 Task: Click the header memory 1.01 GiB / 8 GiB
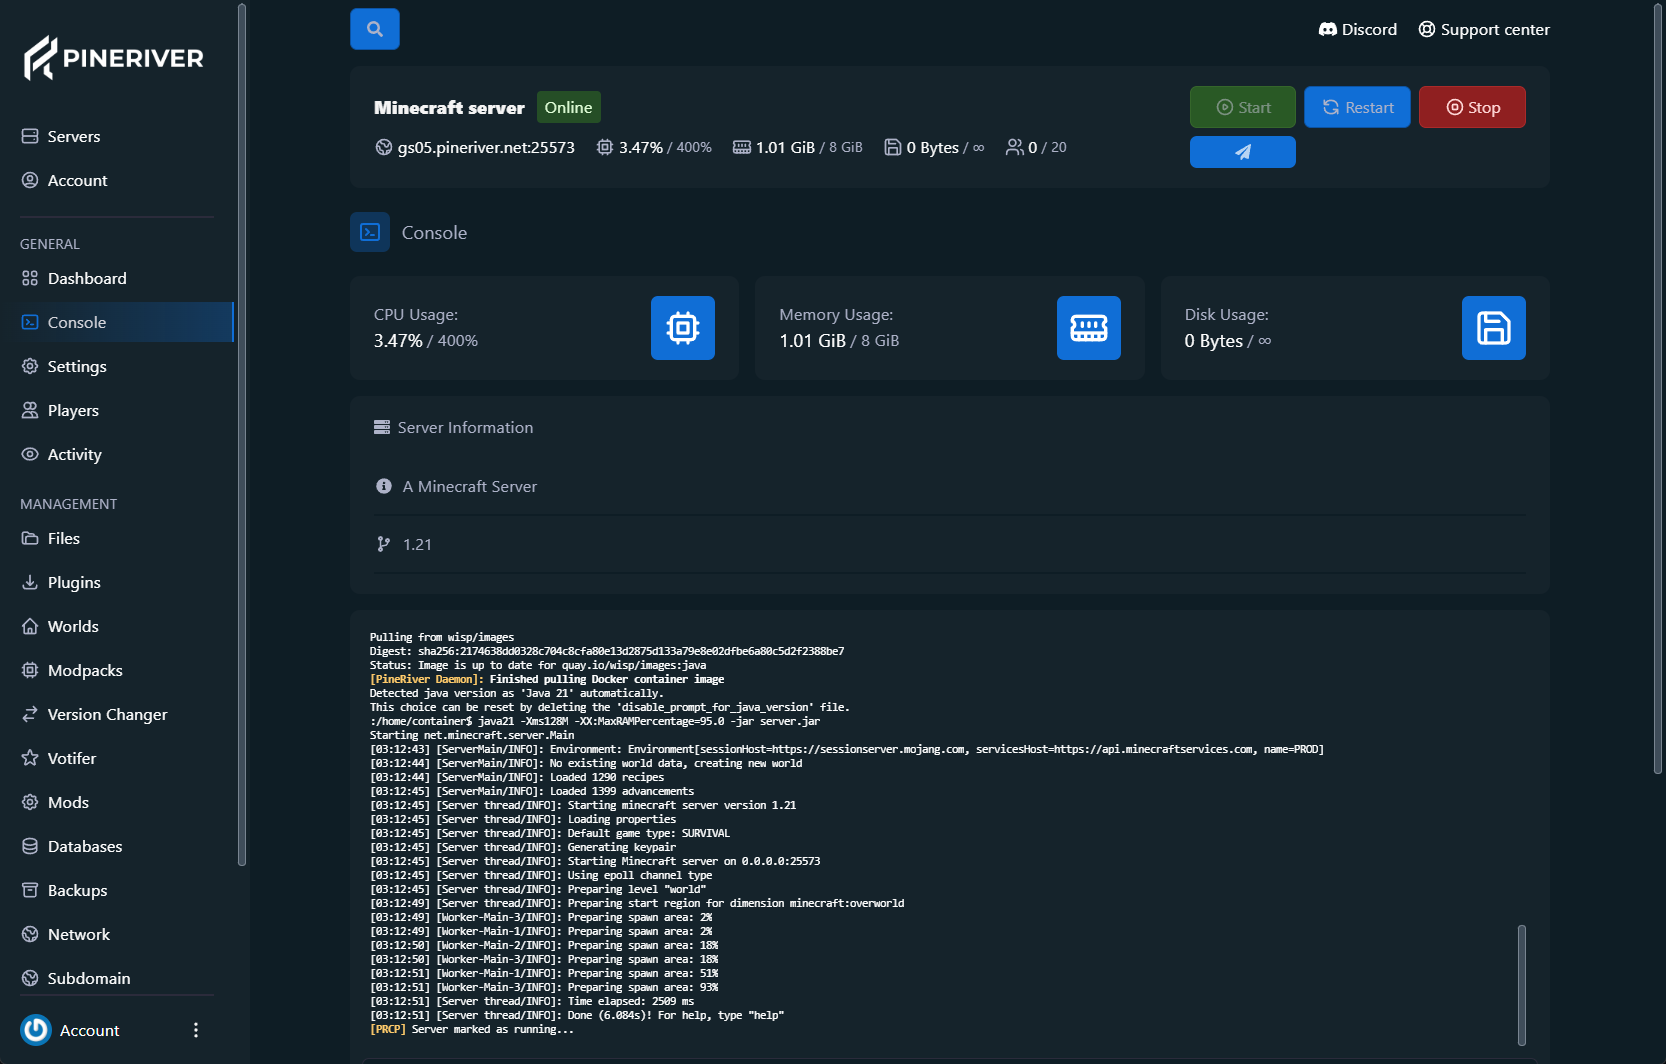pos(798,147)
